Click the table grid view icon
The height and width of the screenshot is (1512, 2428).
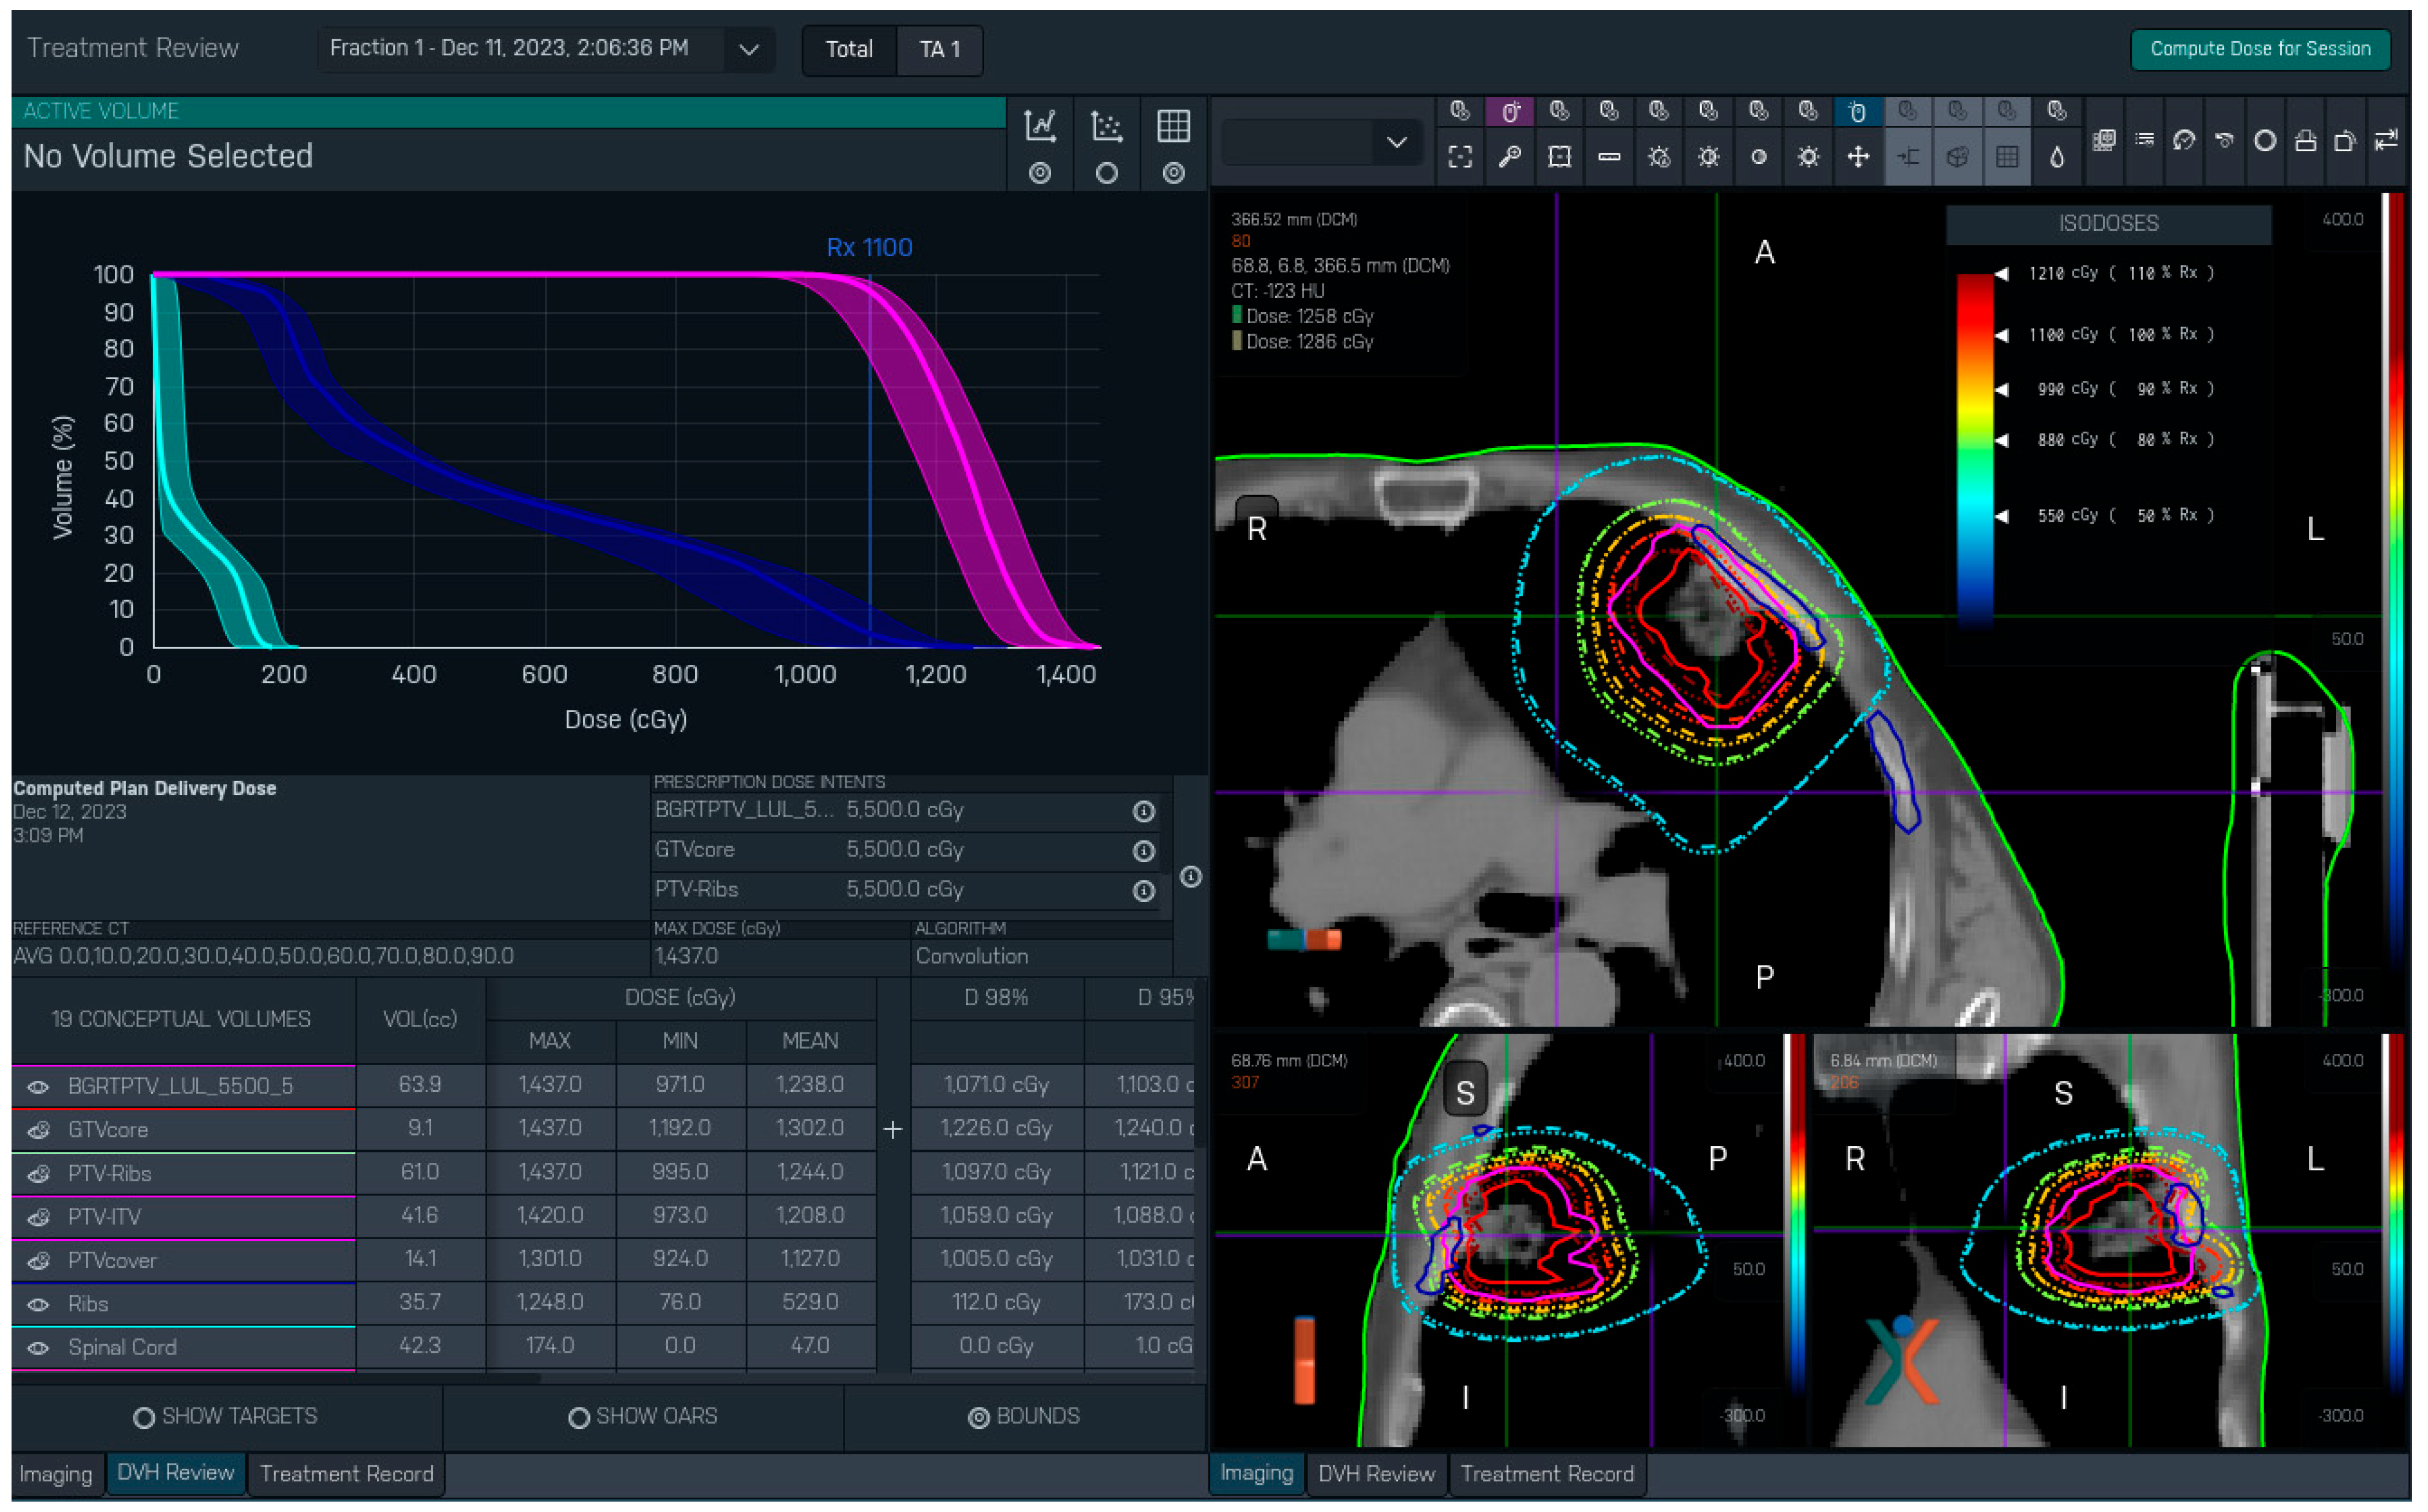[1173, 127]
